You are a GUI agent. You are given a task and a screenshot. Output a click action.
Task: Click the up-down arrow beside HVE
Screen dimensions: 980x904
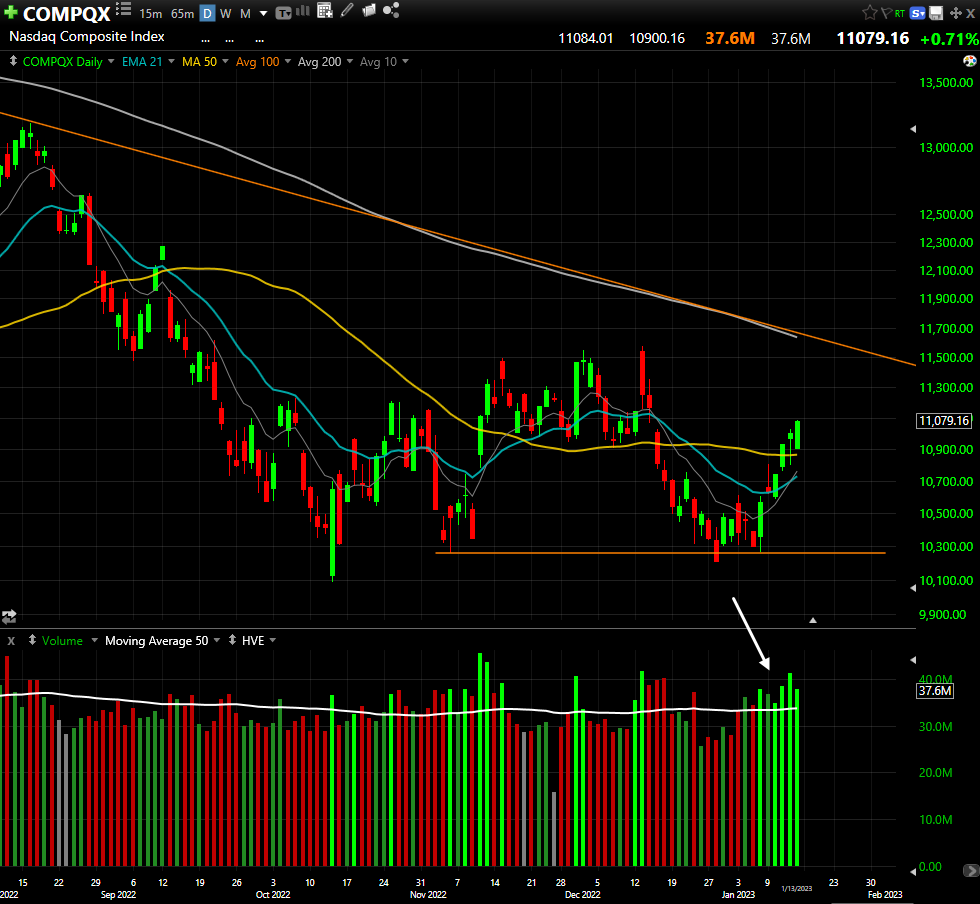click(x=232, y=640)
